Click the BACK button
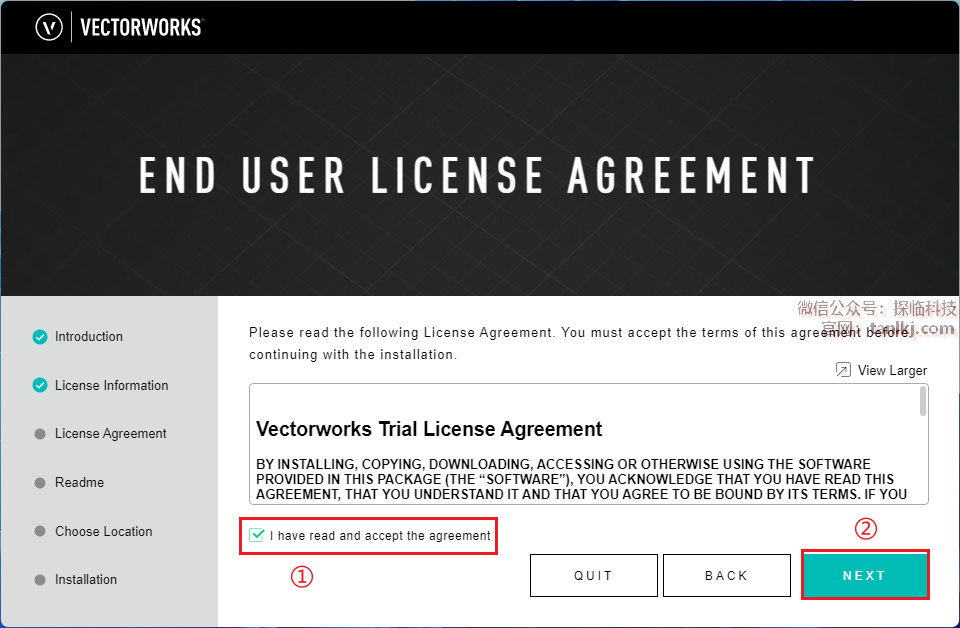Viewport: 960px width, 628px height. [727, 575]
